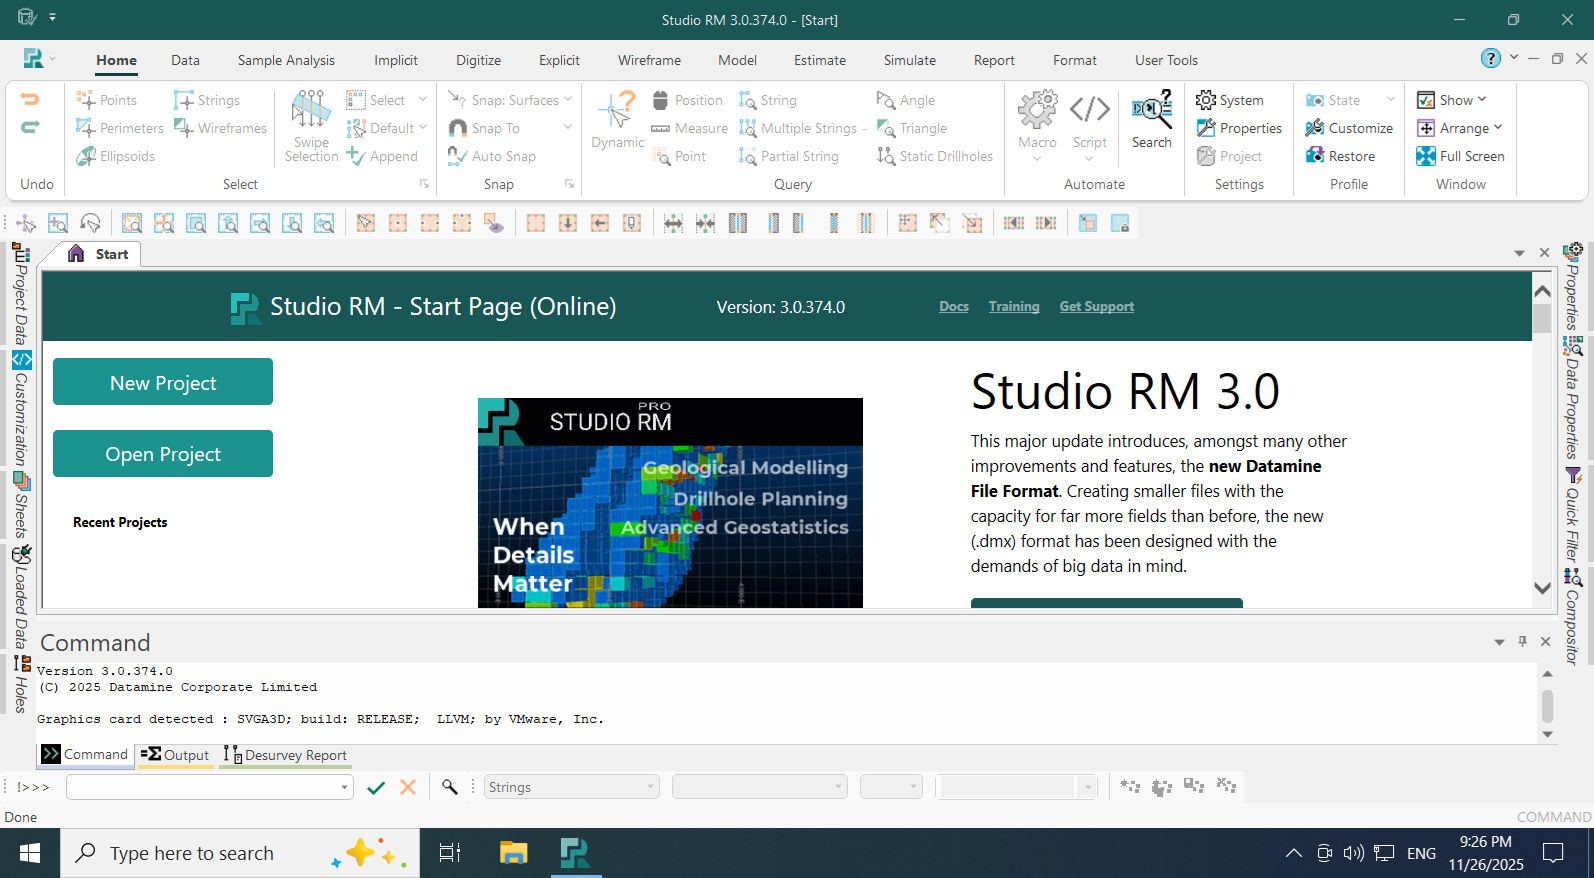Click the Open Project button
Screen dimensions: 1594x878
pos(163,454)
